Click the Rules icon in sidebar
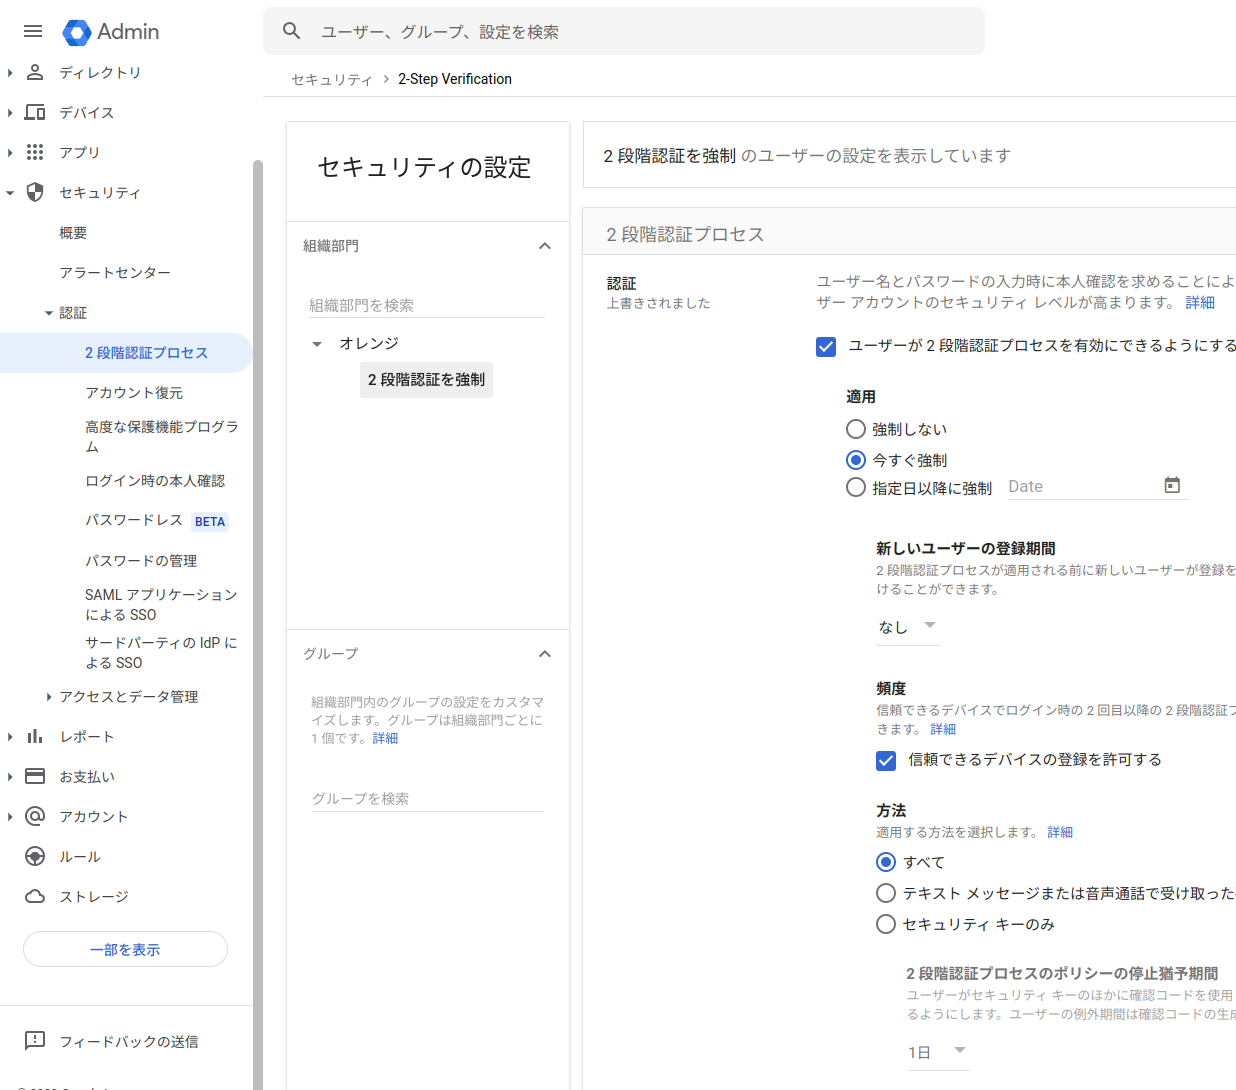Viewport: 1236px width, 1090px height. tap(35, 857)
